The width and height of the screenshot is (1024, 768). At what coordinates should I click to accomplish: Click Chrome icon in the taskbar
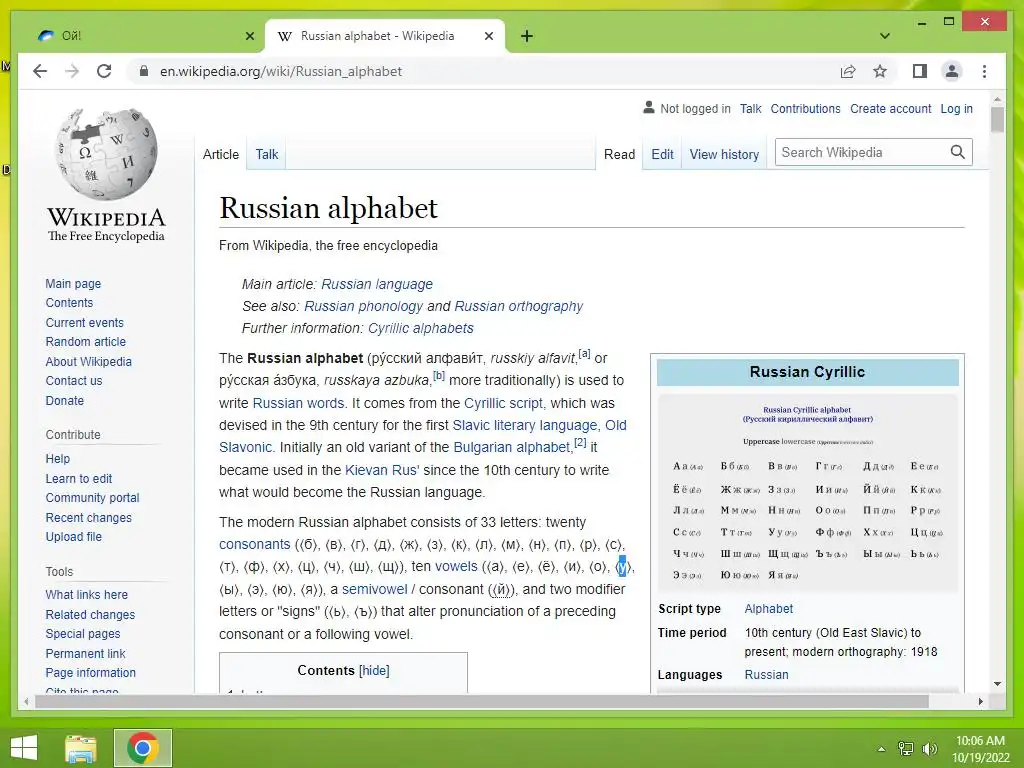pos(142,748)
